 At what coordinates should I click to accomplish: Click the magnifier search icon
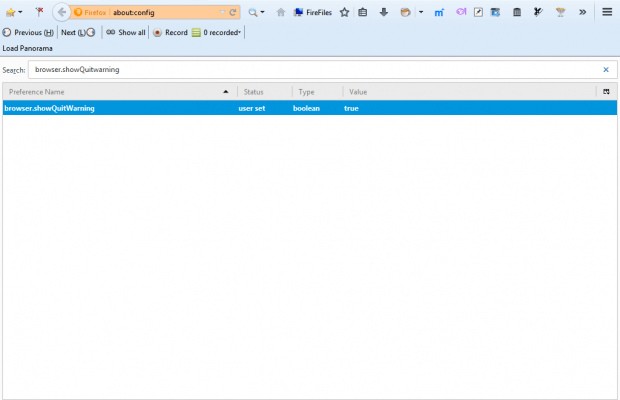coord(253,13)
